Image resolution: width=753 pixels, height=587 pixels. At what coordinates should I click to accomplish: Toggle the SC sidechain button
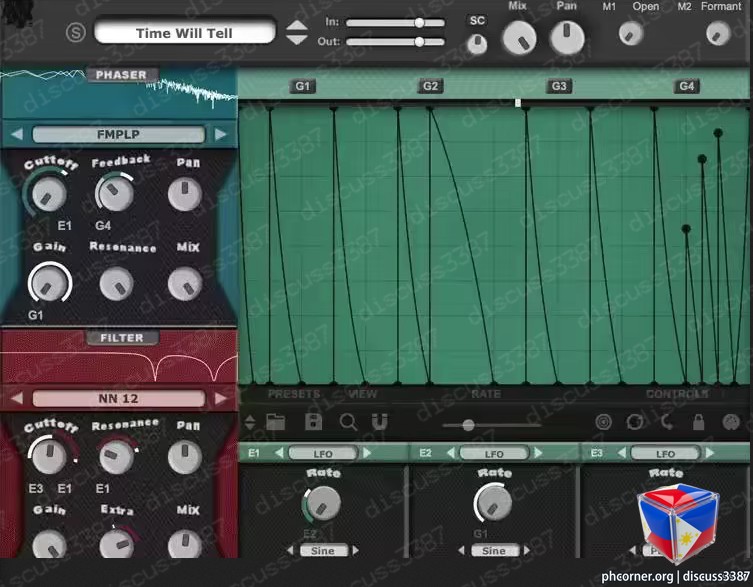(477, 20)
